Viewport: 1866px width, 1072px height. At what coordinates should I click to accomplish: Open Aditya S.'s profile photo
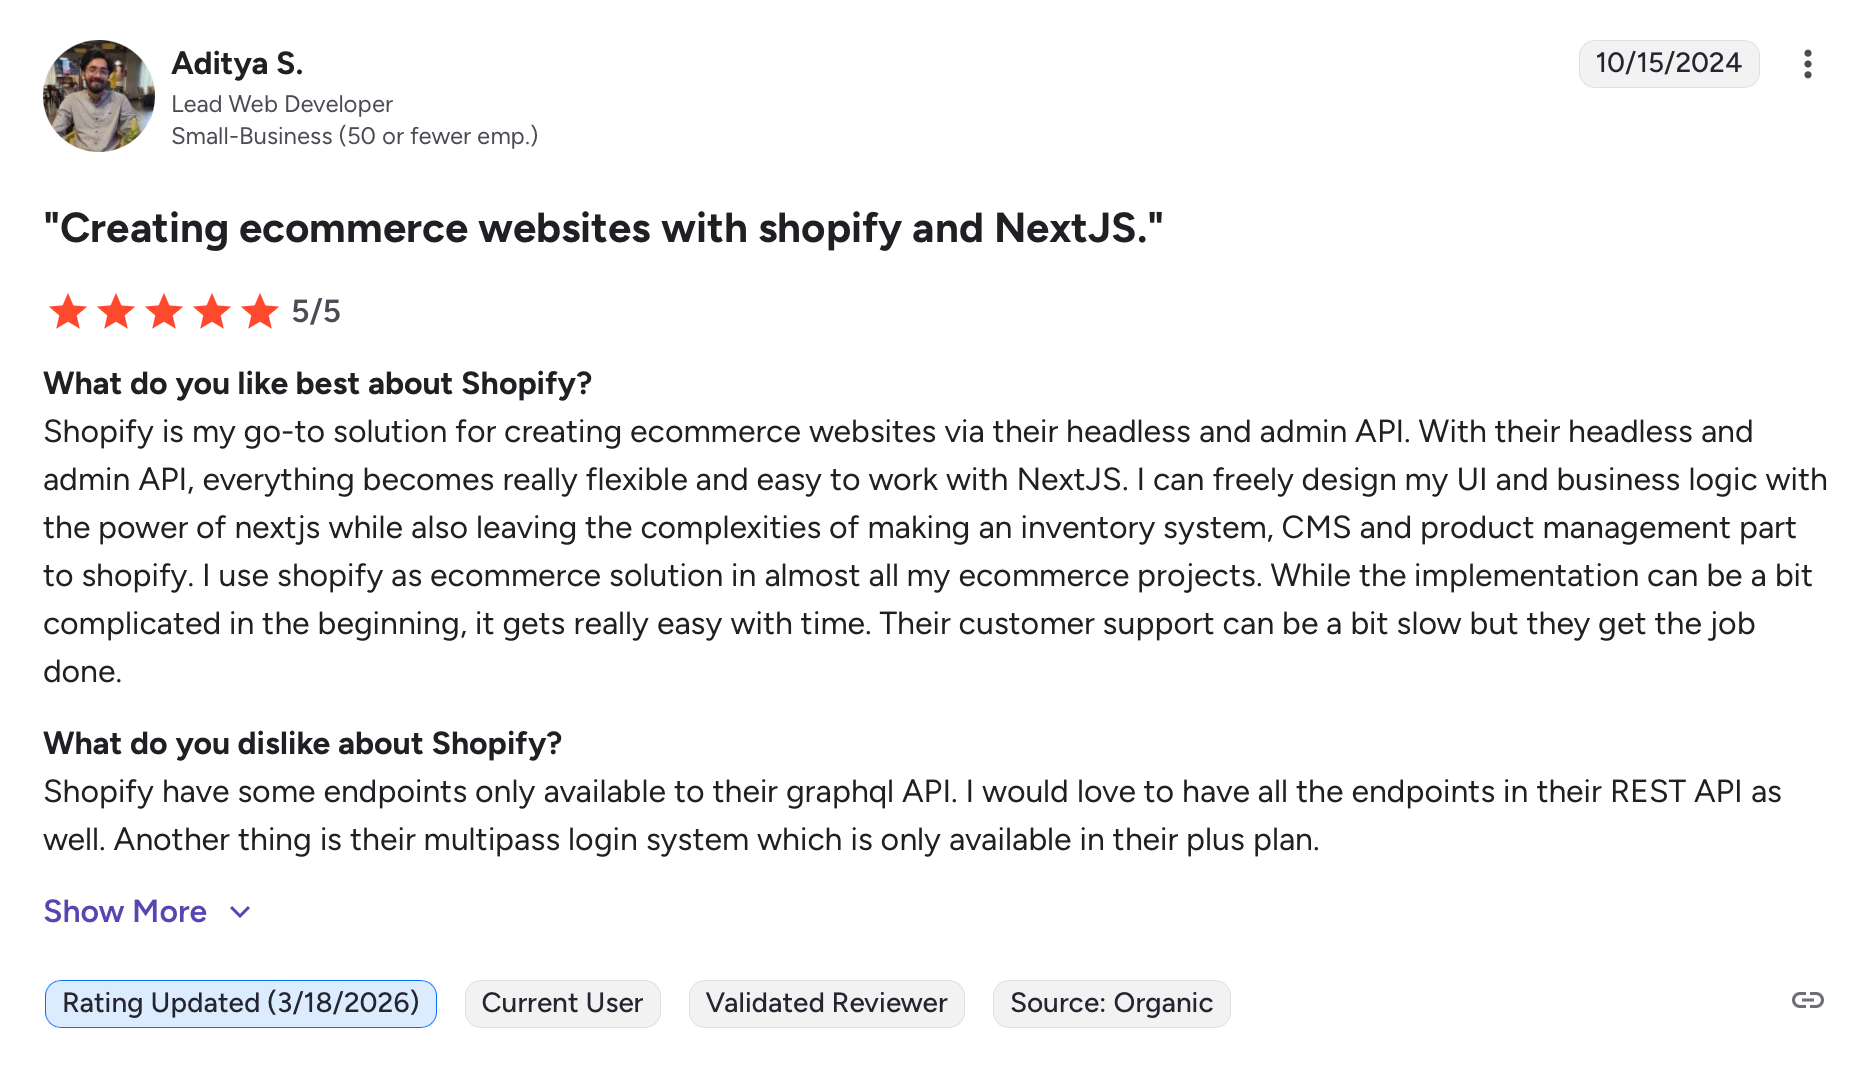99,96
